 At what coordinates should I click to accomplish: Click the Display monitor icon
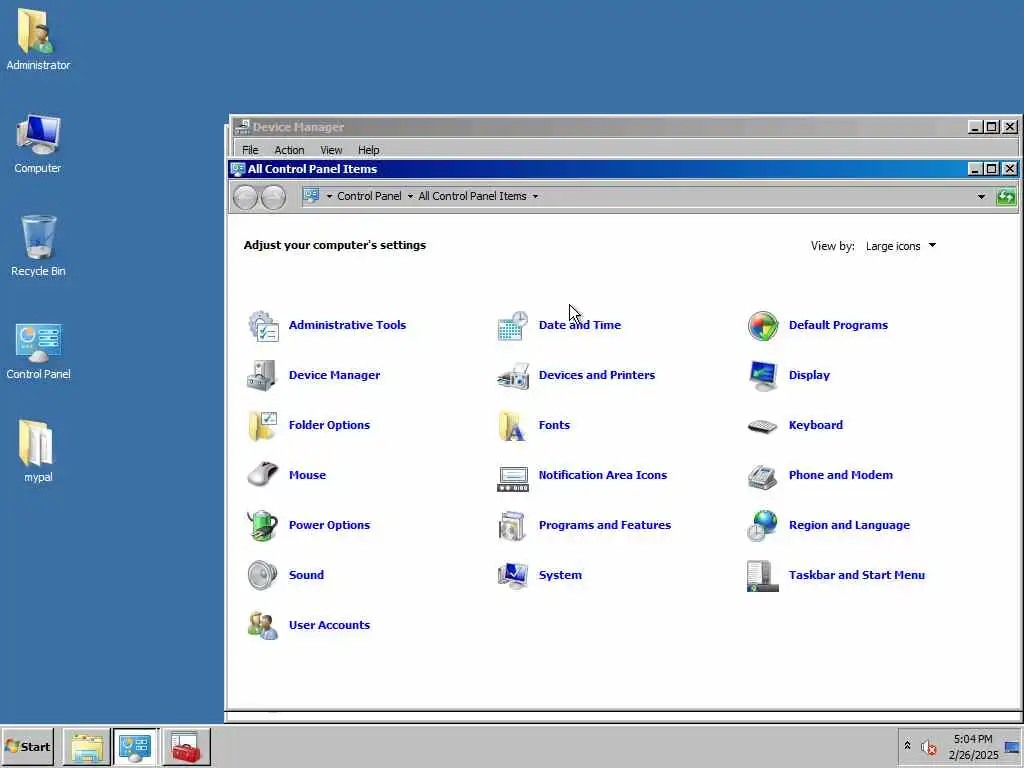763,376
